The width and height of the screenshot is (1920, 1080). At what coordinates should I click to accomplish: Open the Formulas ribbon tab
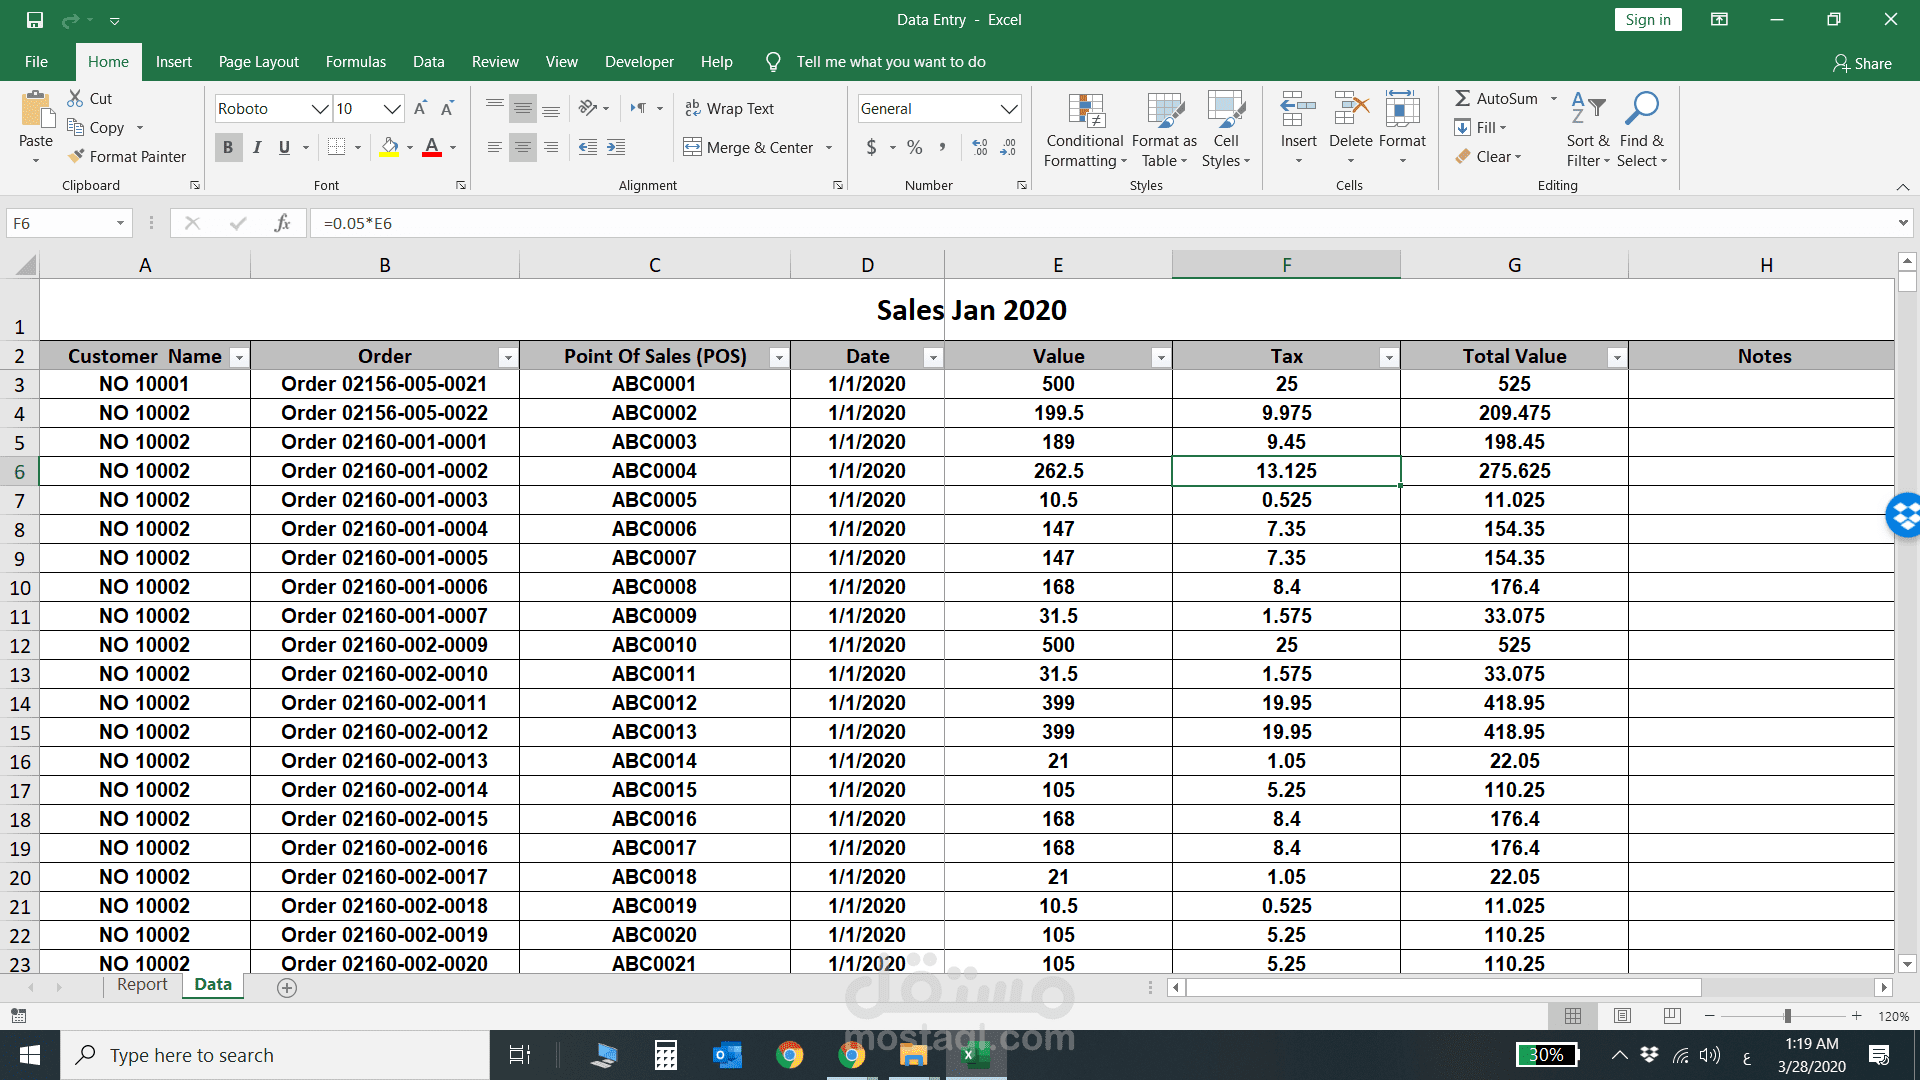355,62
